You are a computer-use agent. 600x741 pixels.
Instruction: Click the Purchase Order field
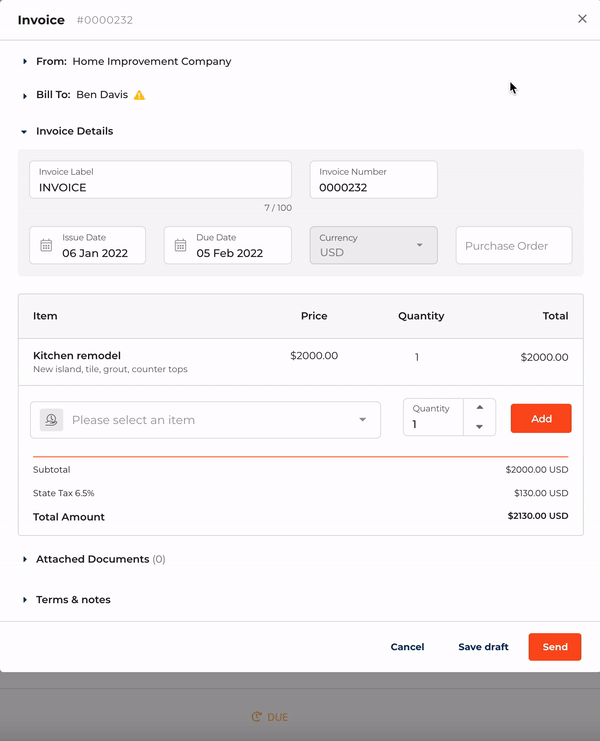(x=514, y=245)
